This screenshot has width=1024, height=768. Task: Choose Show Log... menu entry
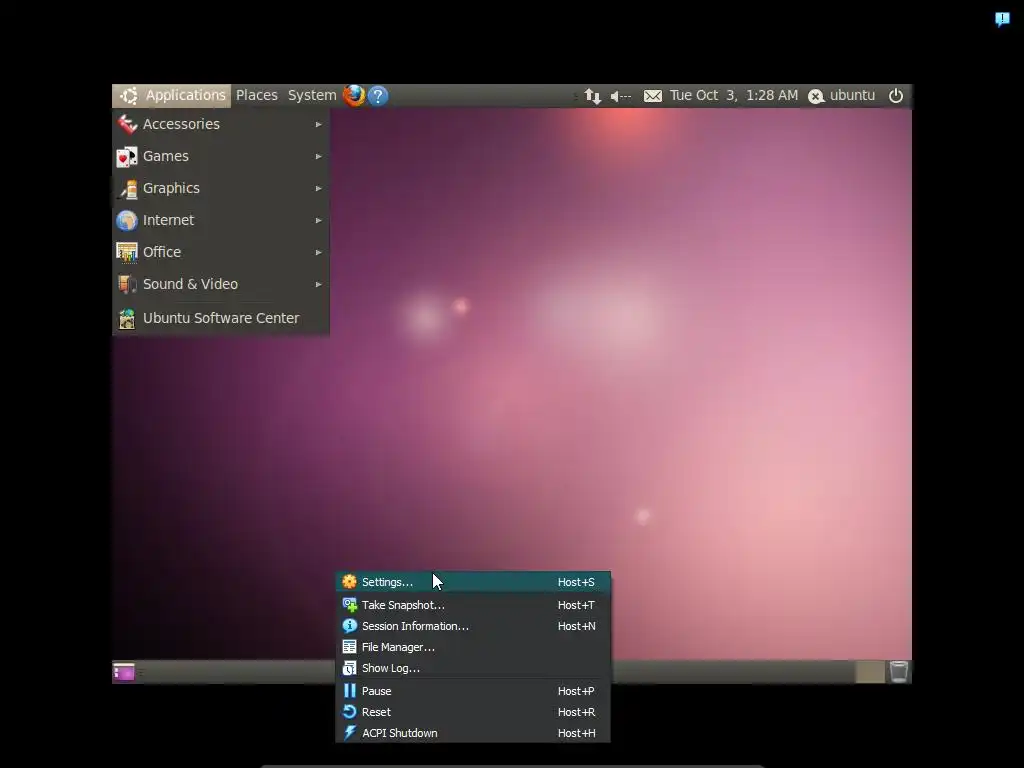(x=473, y=667)
